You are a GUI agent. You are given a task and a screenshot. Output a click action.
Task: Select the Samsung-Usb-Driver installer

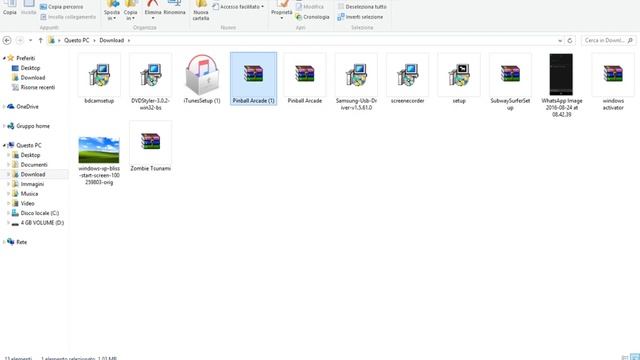pyautogui.click(x=356, y=82)
